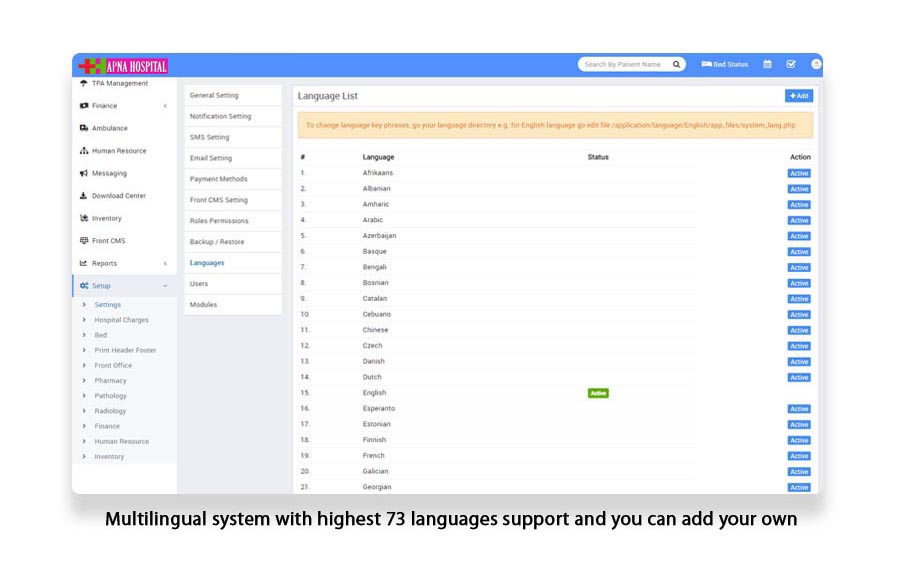Activate the Arabic language
Screen dimensions: 900x572
coord(799,220)
